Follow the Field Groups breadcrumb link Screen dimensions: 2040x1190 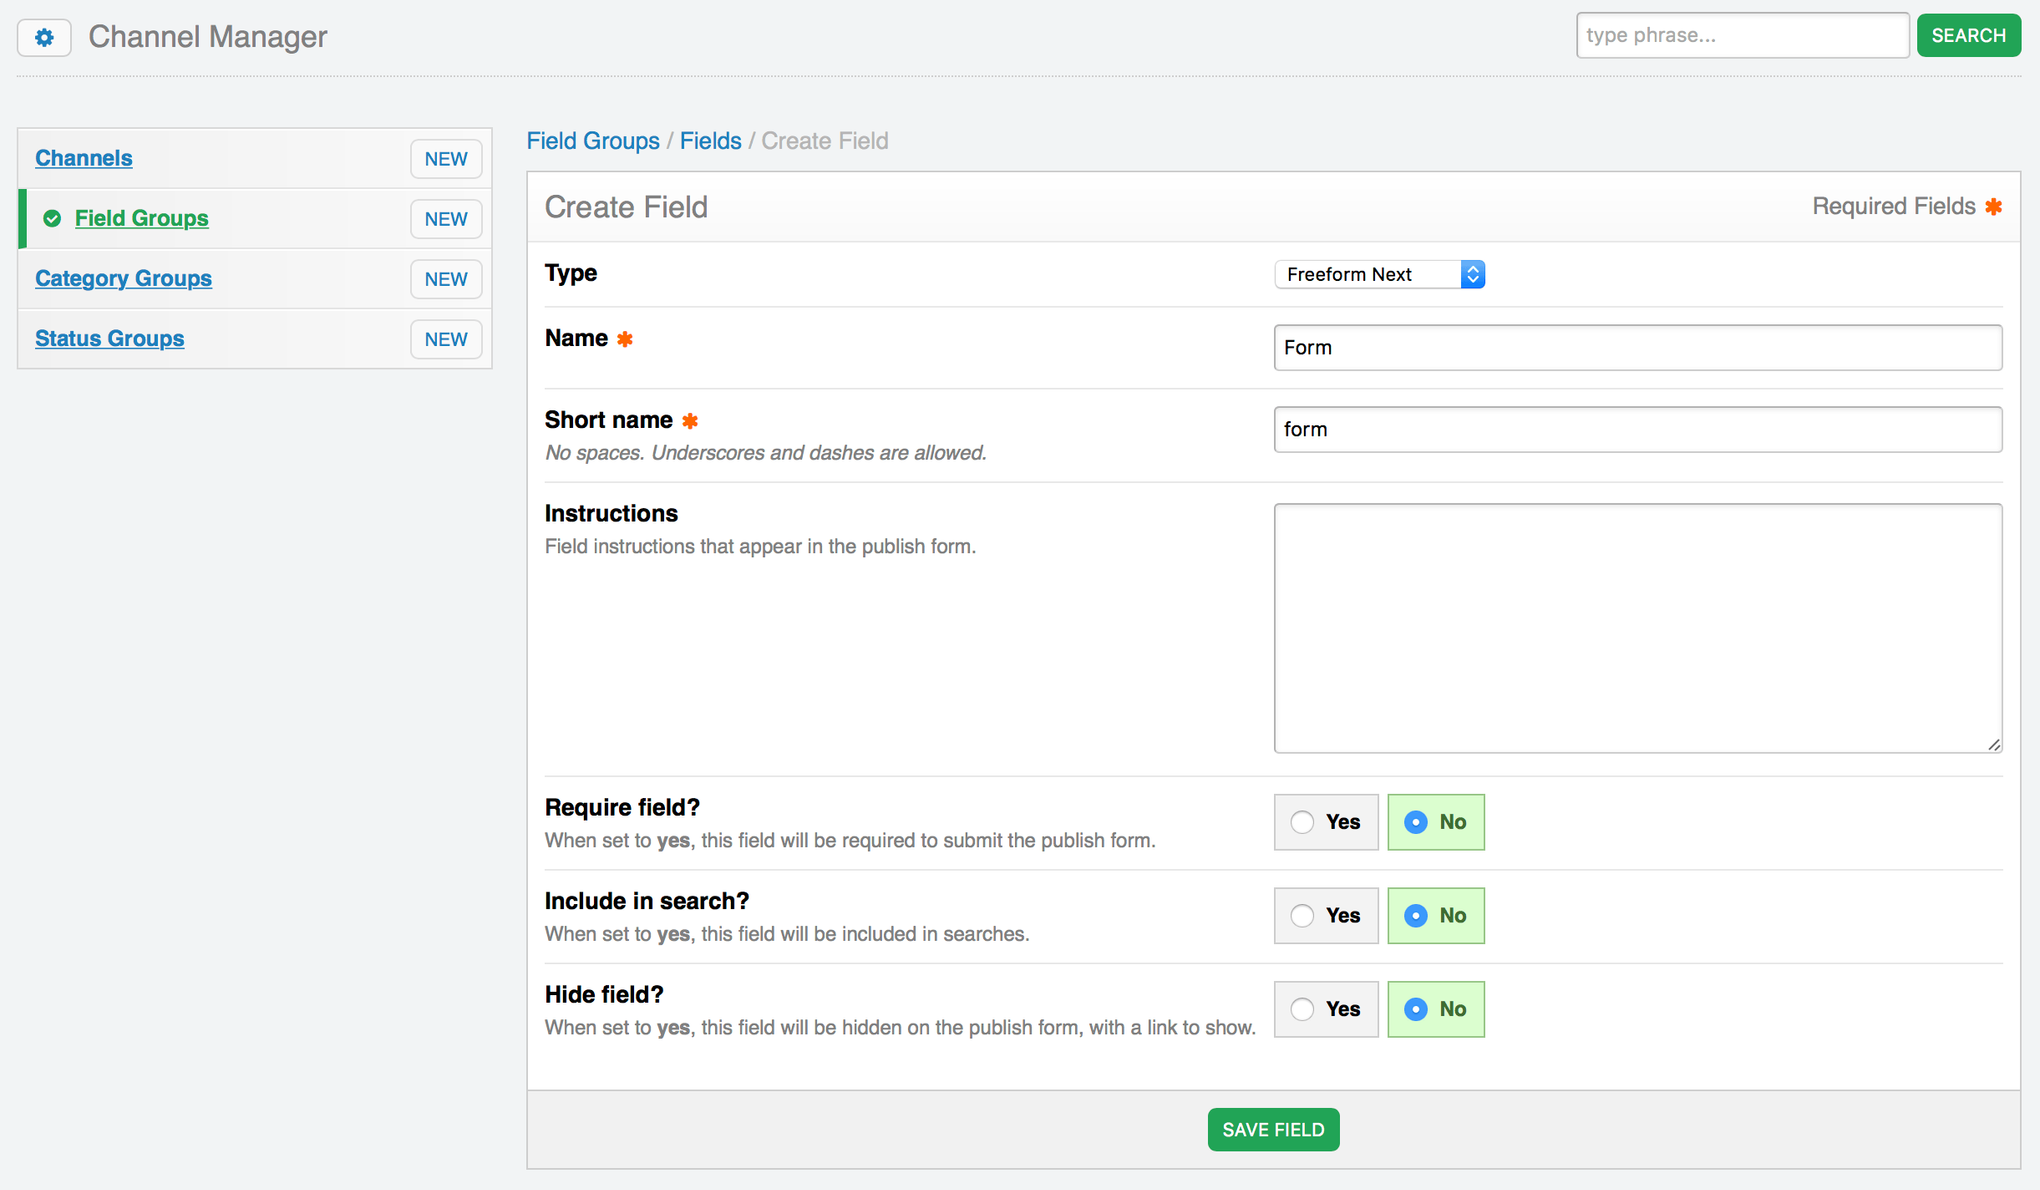(592, 141)
